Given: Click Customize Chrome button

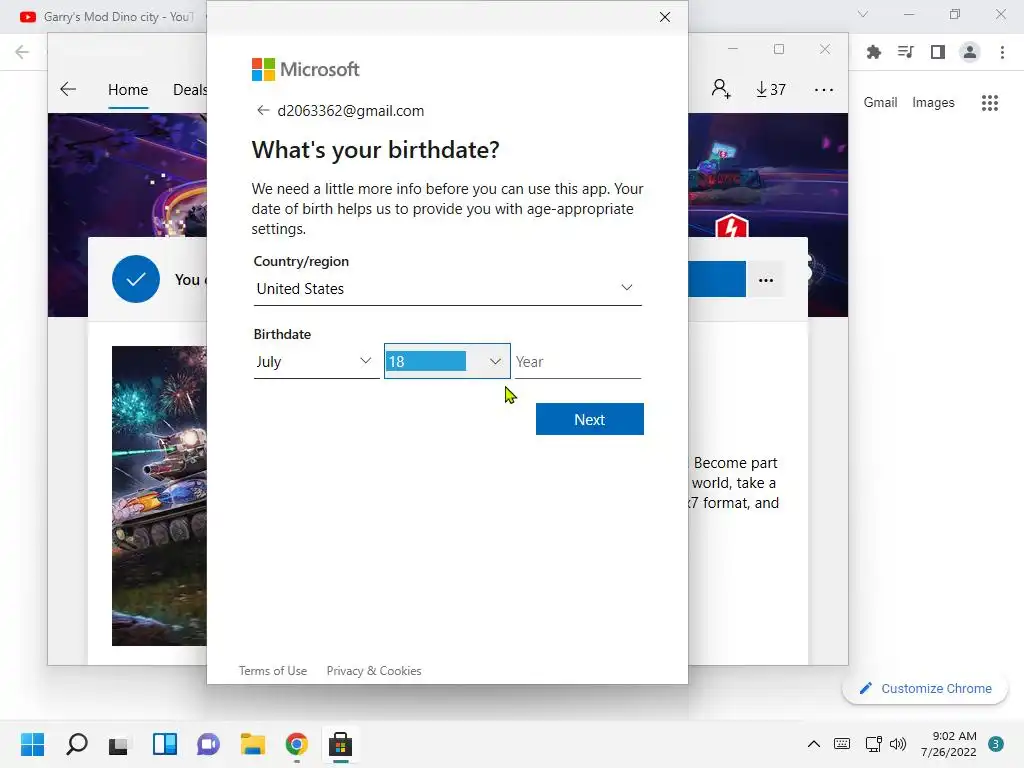Looking at the screenshot, I should click(925, 688).
